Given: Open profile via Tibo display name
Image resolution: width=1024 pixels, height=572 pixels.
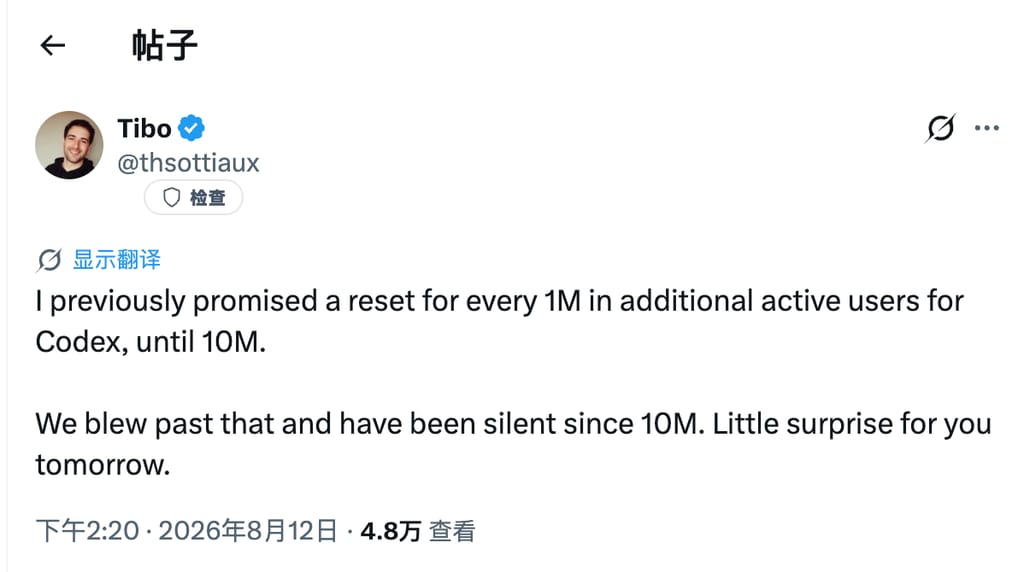Looking at the screenshot, I should pos(144,128).
